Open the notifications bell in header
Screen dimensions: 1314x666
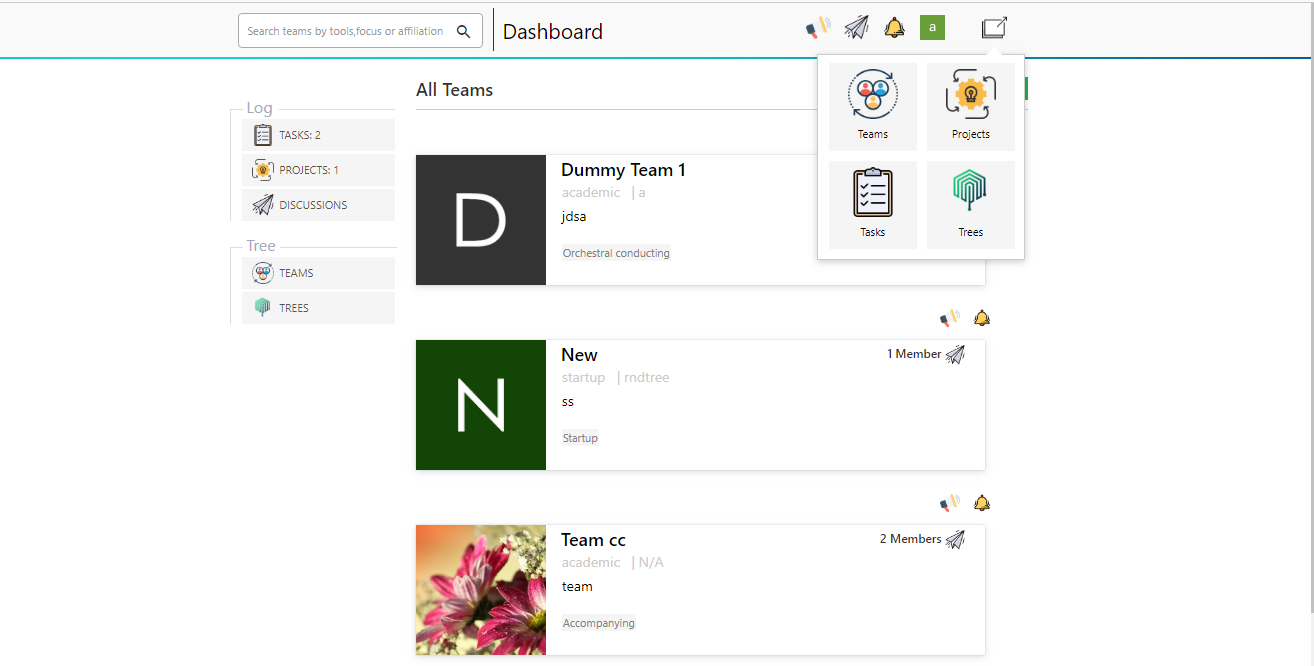[894, 28]
